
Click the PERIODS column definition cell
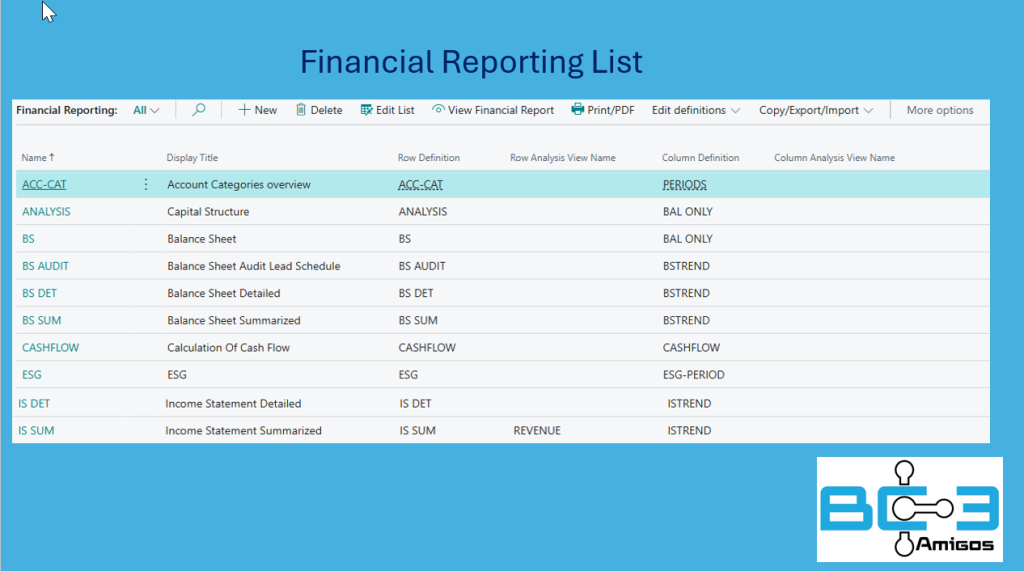pyautogui.click(x=684, y=185)
